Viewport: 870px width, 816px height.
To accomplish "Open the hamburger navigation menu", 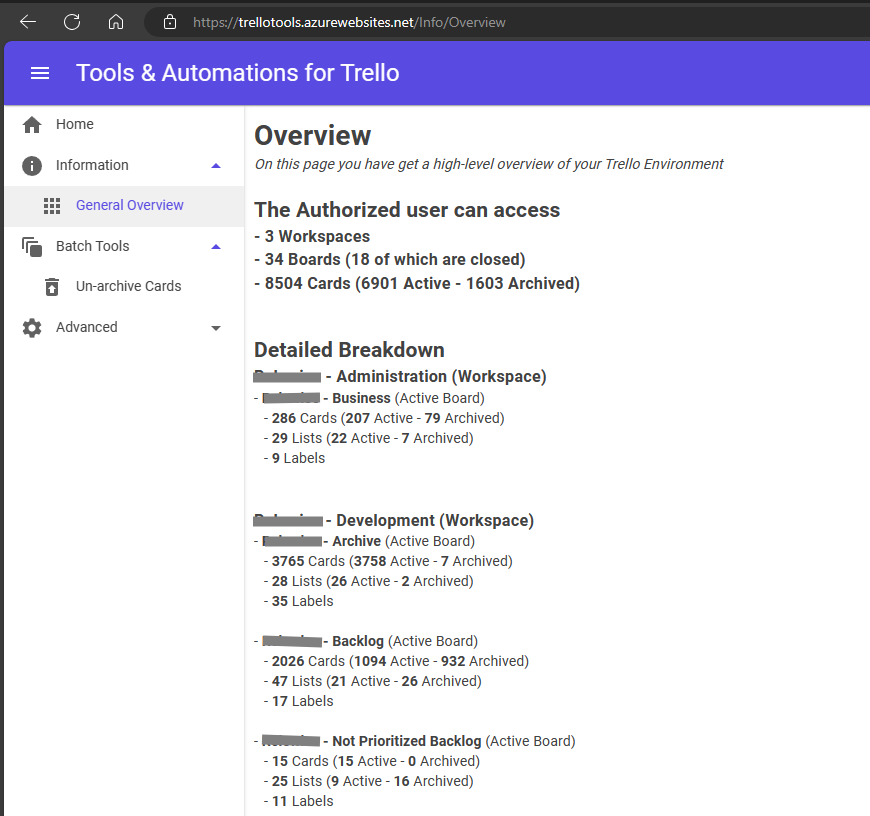I will (40, 73).
